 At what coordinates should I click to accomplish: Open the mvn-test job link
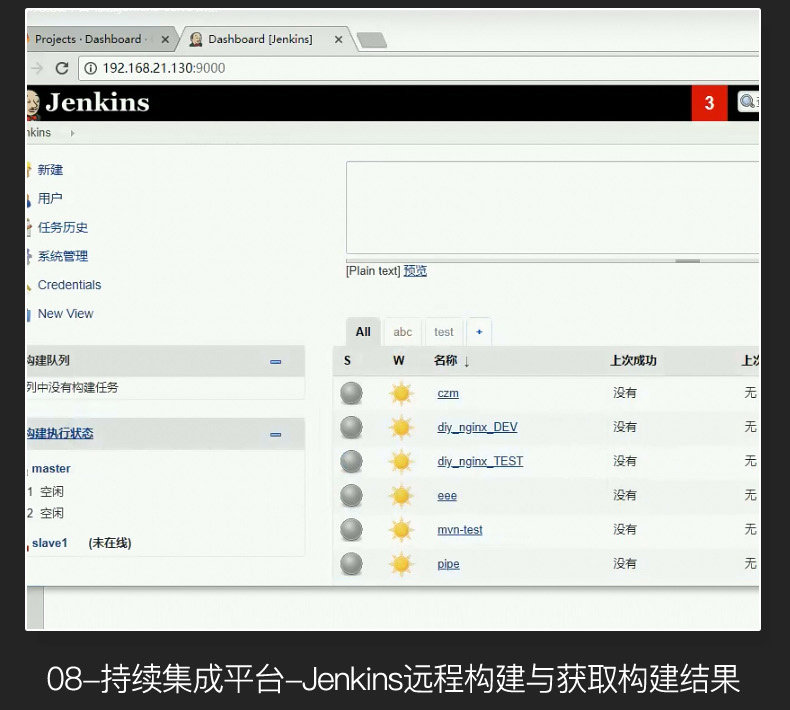point(459,530)
